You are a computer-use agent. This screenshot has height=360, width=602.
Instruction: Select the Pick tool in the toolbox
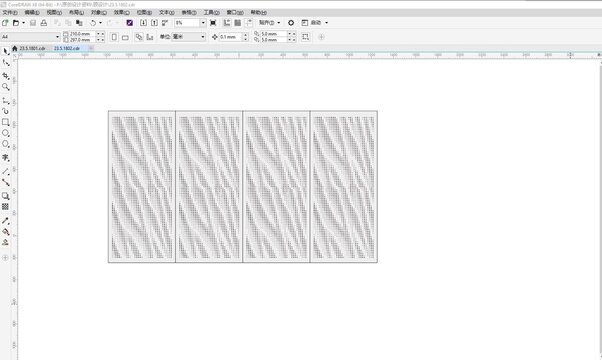pyautogui.click(x=5, y=51)
